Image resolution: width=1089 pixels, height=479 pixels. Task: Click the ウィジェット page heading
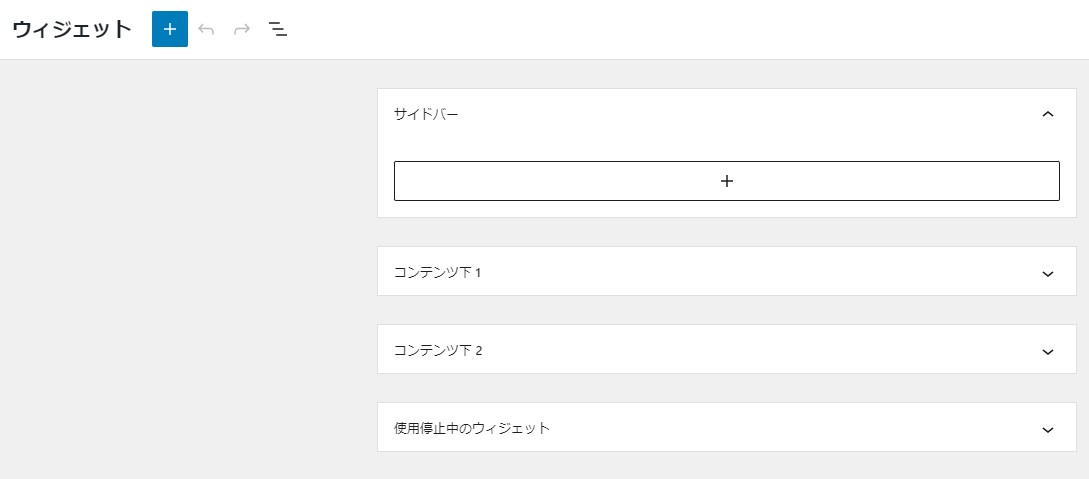tap(72, 29)
